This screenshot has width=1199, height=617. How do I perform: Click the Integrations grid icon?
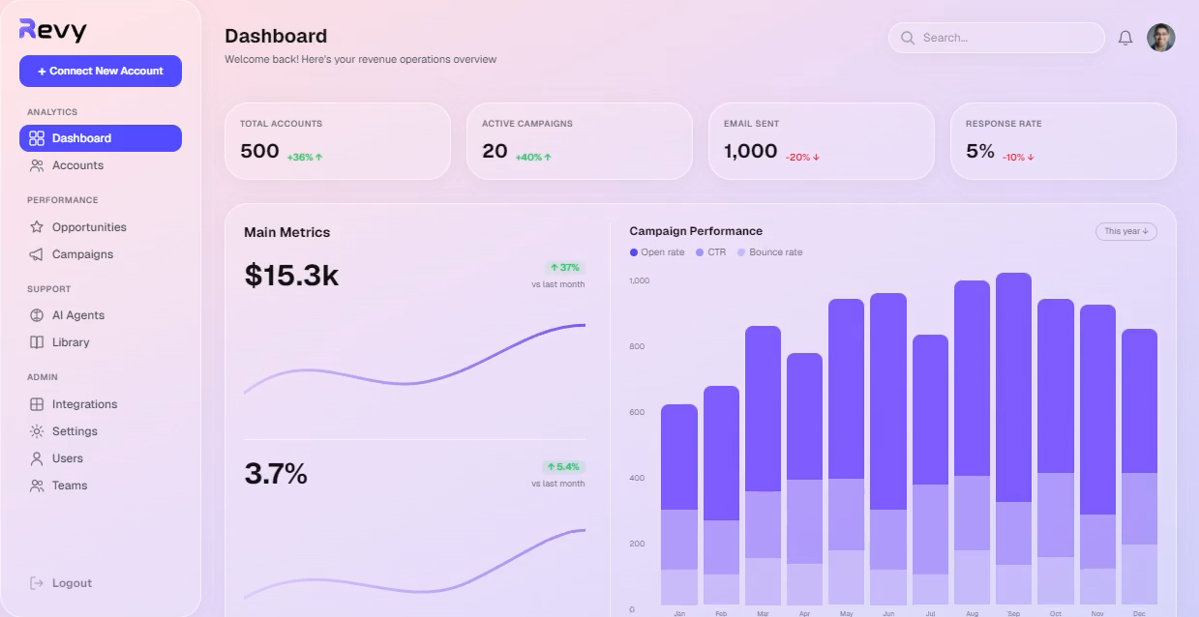(36, 404)
